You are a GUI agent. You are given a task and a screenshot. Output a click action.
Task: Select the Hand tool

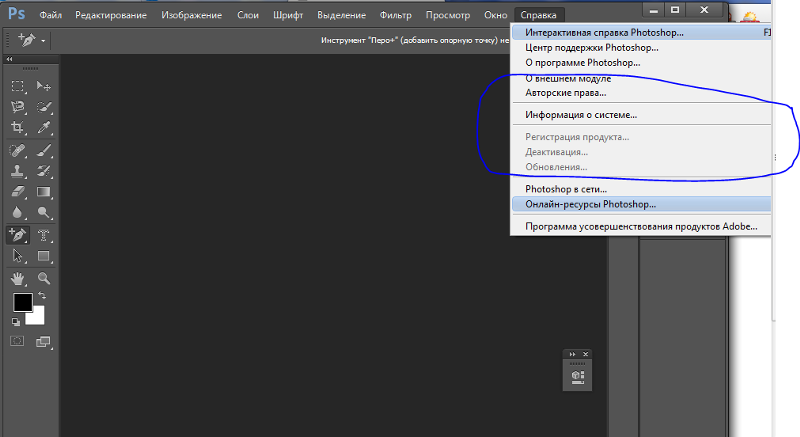click(18, 278)
